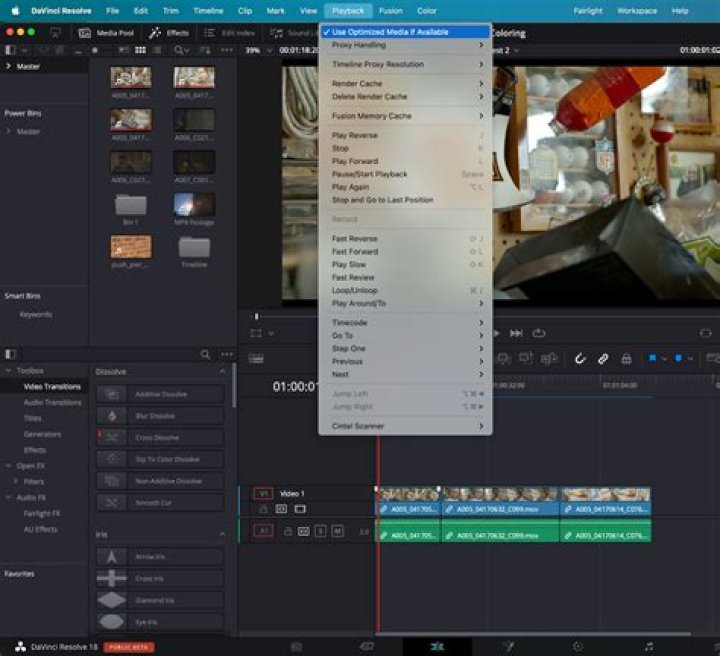Viewport: 720px width, 656px height.
Task: Click the blue flag color swatch
Action: tap(654, 358)
